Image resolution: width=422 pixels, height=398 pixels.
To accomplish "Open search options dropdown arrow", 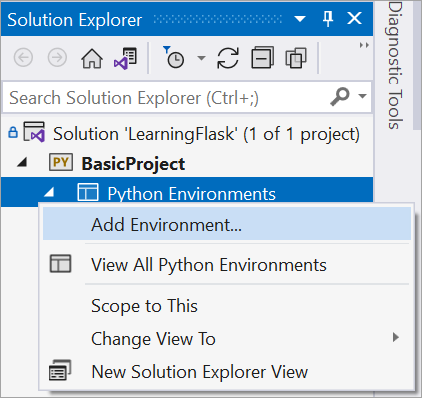I will click(362, 96).
